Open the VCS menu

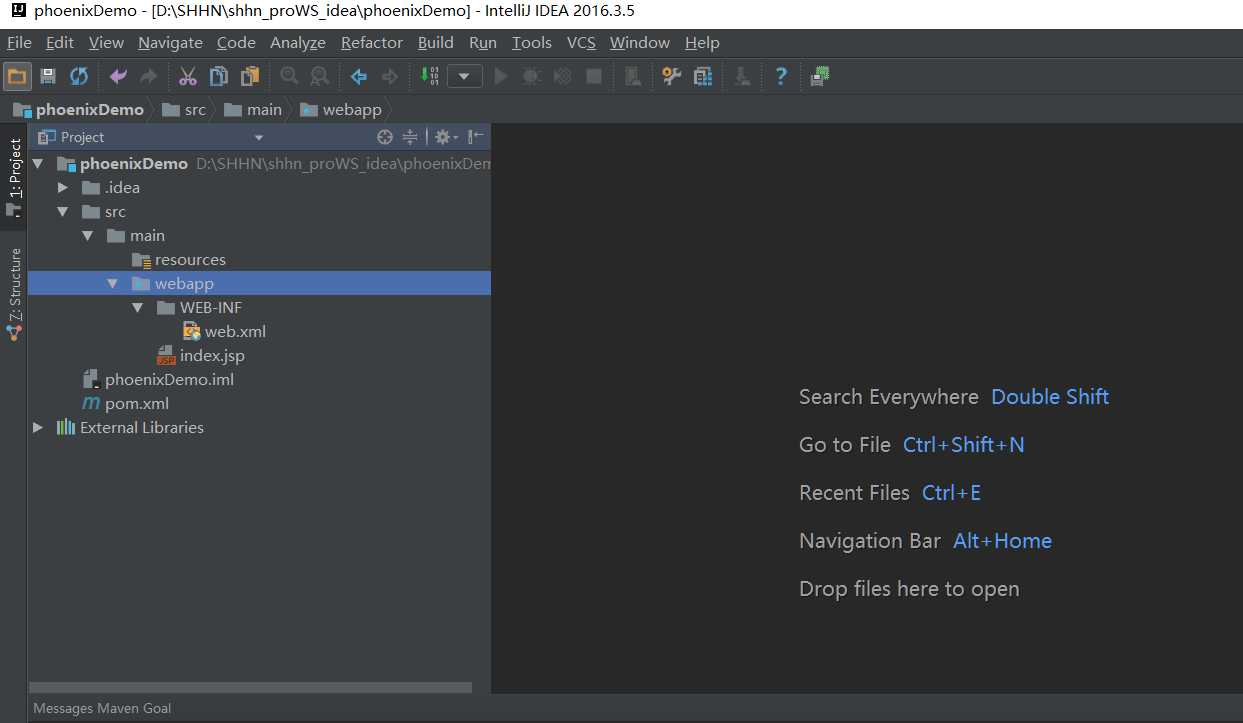coord(581,42)
